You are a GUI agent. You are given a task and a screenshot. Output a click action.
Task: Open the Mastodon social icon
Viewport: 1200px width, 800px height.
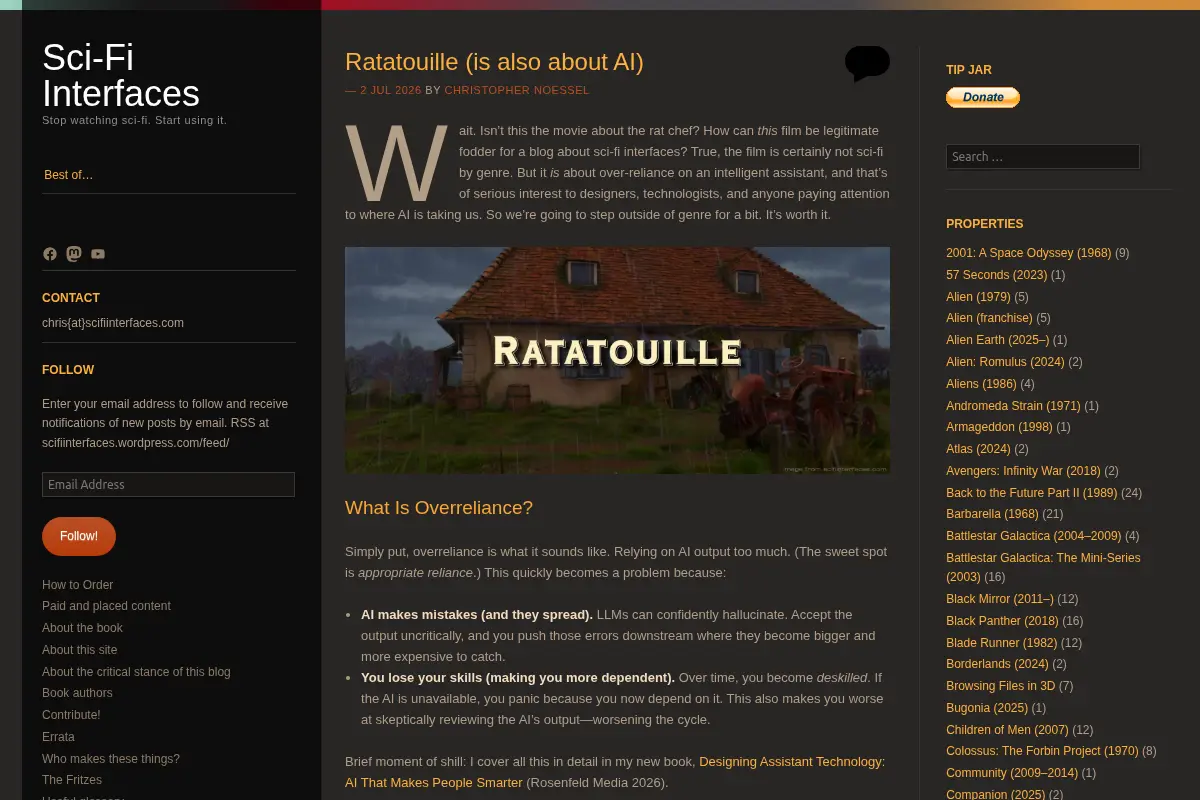[74, 254]
